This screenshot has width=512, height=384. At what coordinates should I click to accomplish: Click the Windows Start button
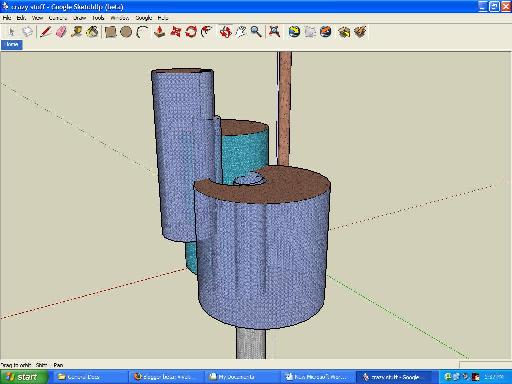pos(24,377)
